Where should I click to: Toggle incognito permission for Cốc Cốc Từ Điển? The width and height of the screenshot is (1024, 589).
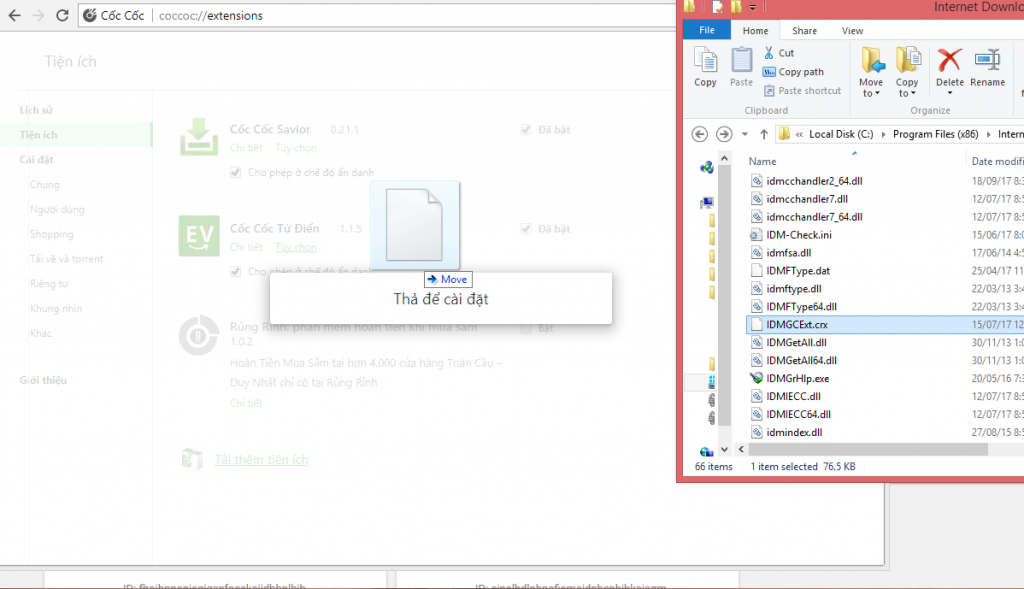coord(235,272)
